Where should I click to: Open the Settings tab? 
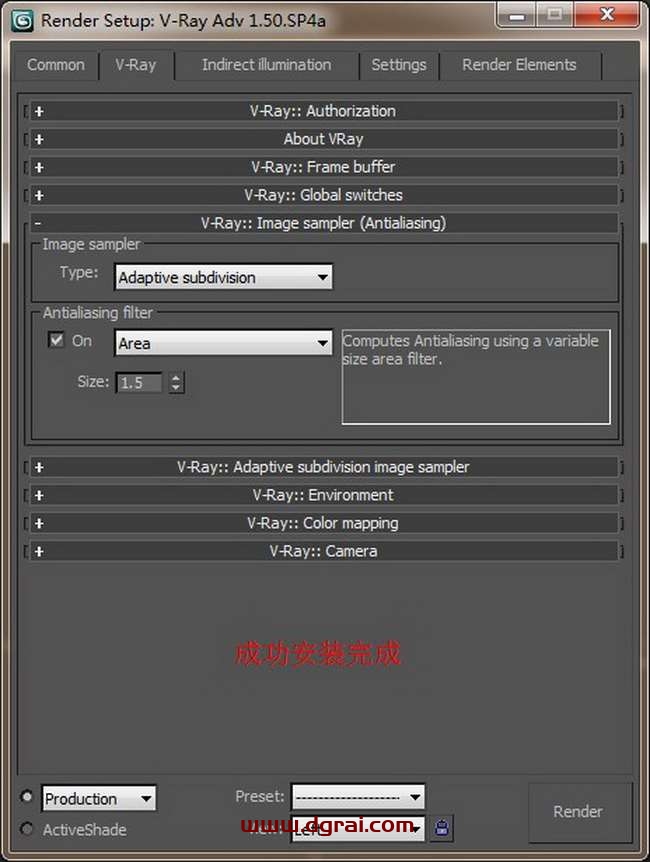[x=399, y=65]
